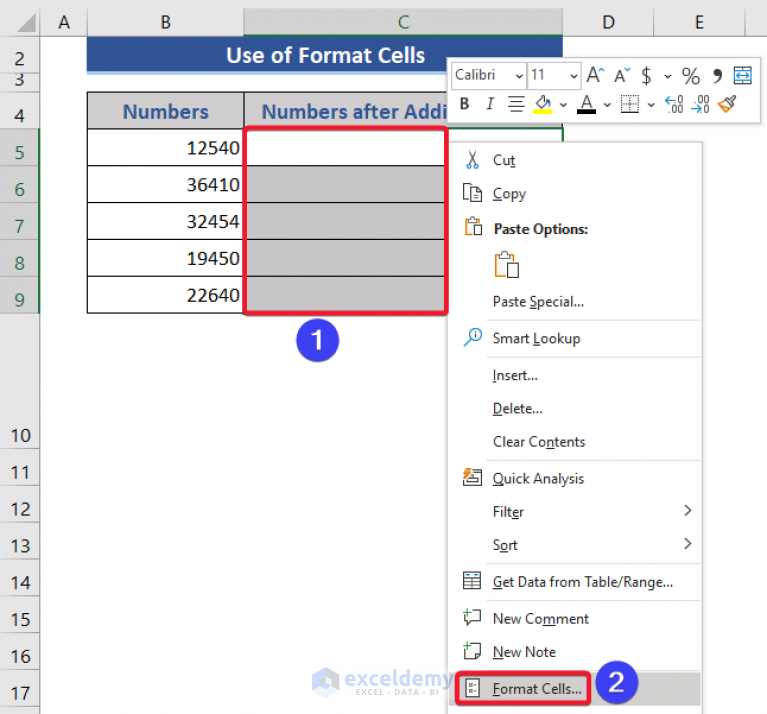Expand the Borders dropdown arrow
Screen dimensions: 767x714
[651, 105]
